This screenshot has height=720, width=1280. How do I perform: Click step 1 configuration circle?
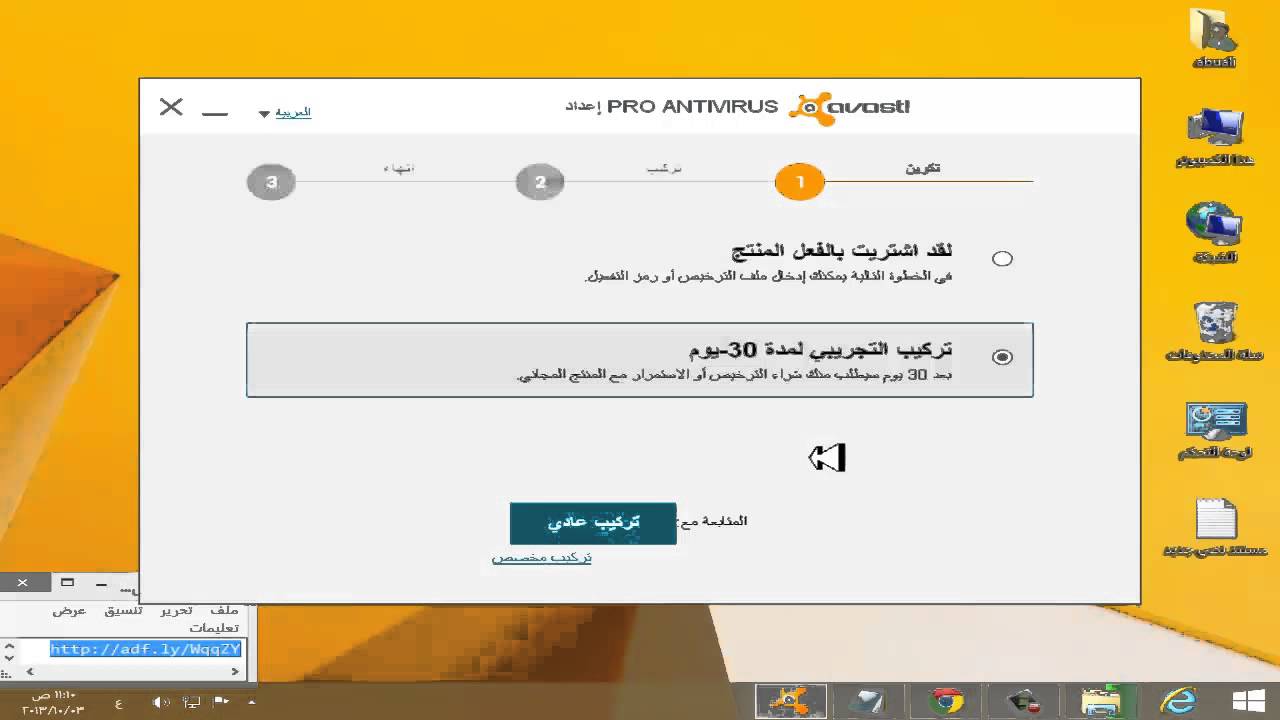coord(799,182)
